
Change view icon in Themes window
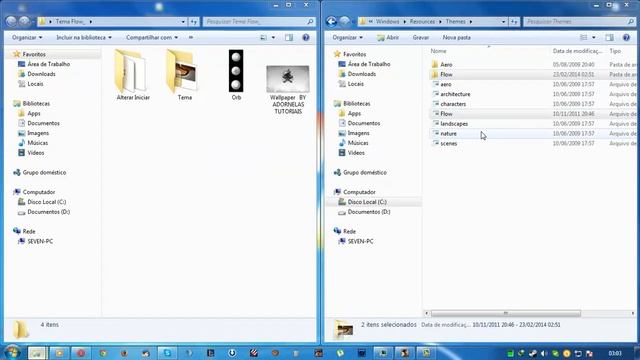(x=584, y=38)
